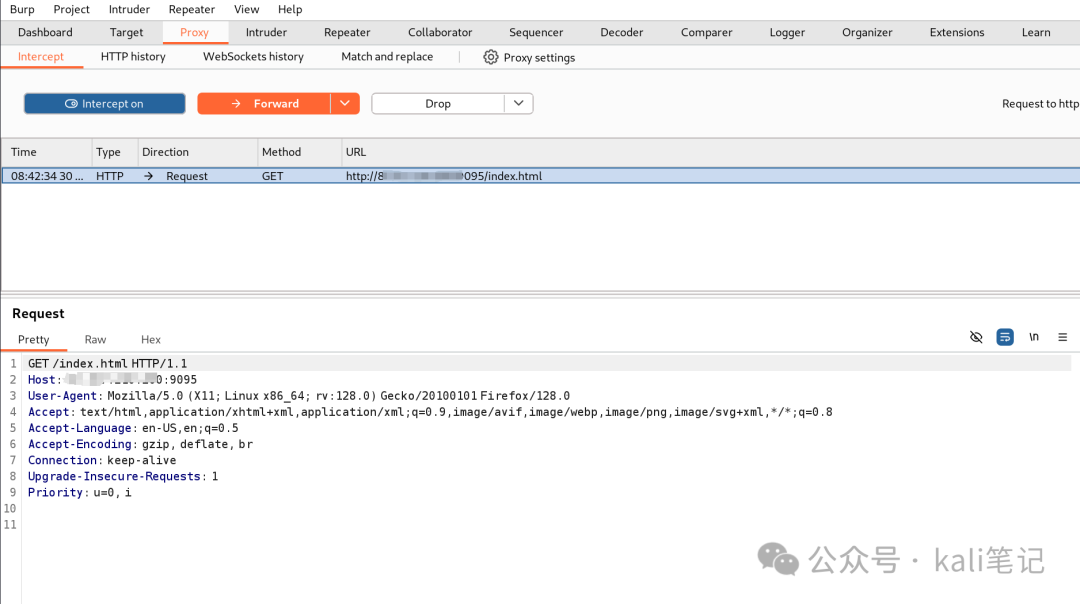This screenshot has height=604, width=1080.
Task: Switch to the Extensions tab
Action: coord(957,32)
